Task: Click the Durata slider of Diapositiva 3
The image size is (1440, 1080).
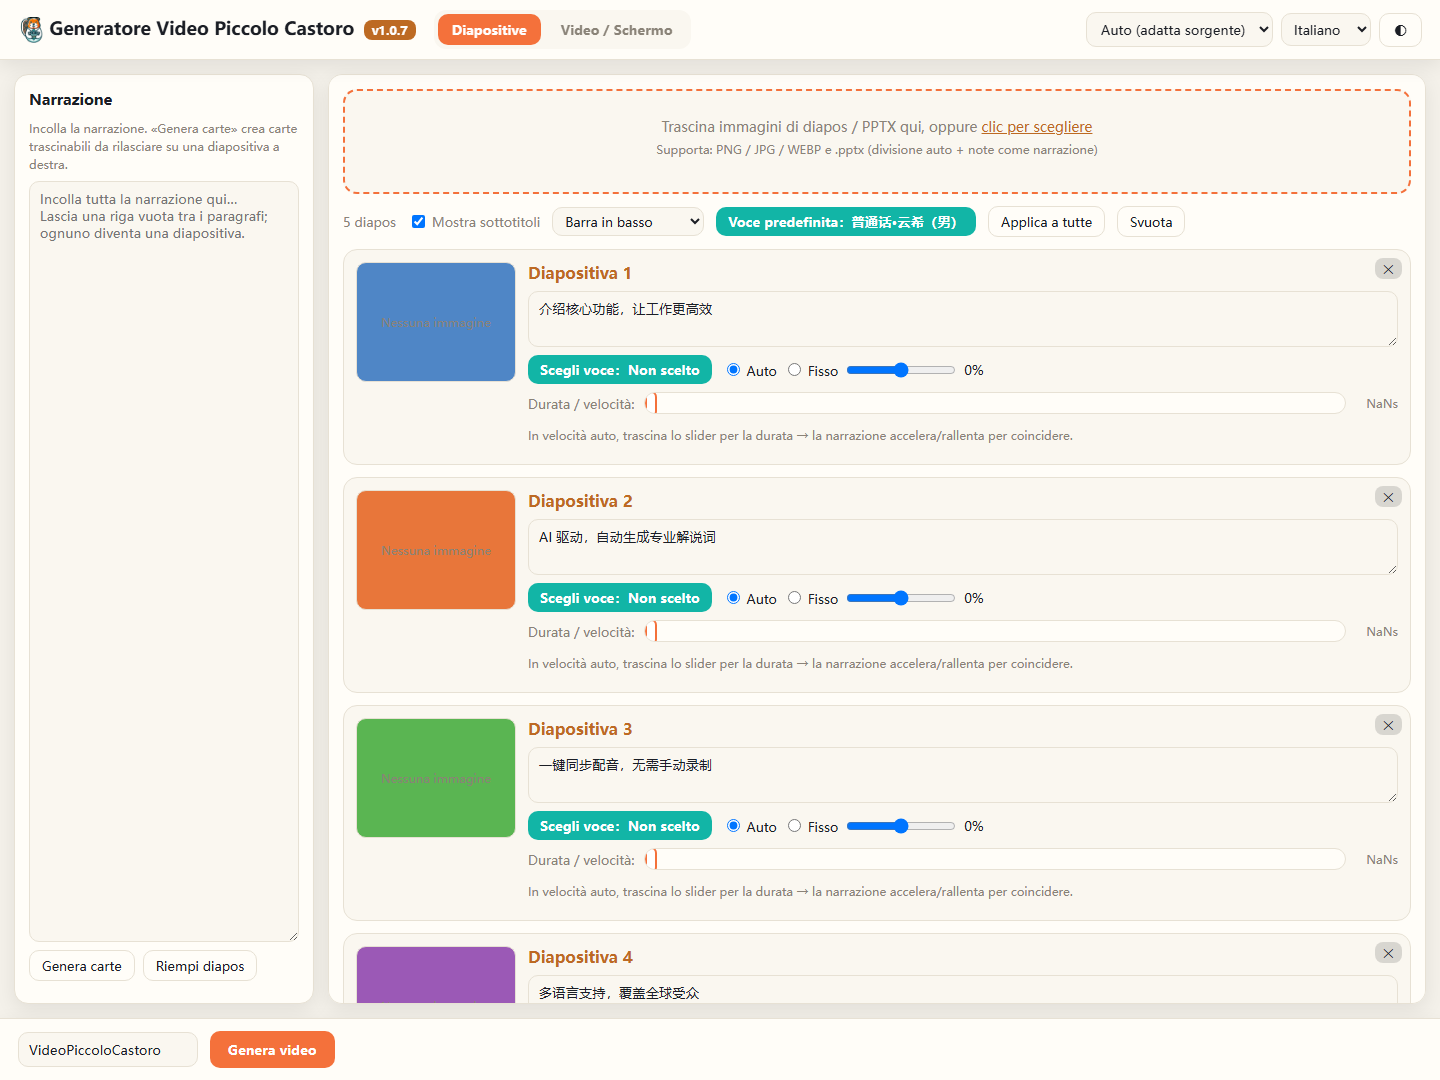Action: pos(995,860)
